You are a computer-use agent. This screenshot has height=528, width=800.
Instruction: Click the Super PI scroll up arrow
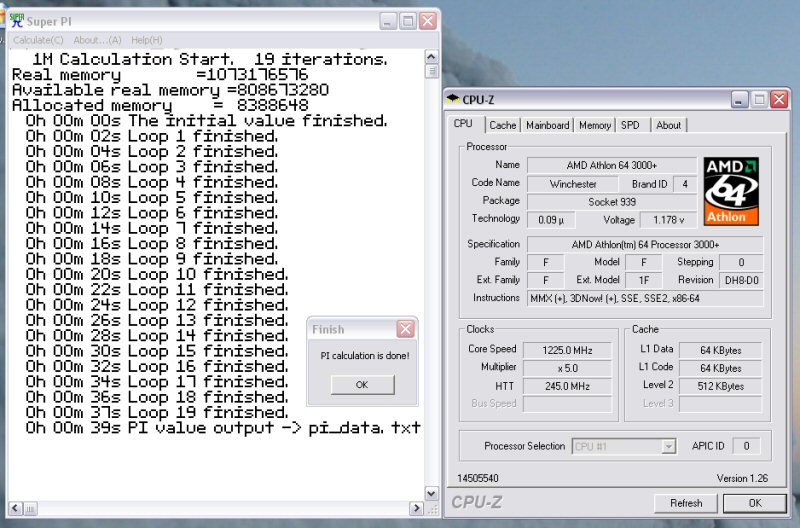(x=432, y=57)
